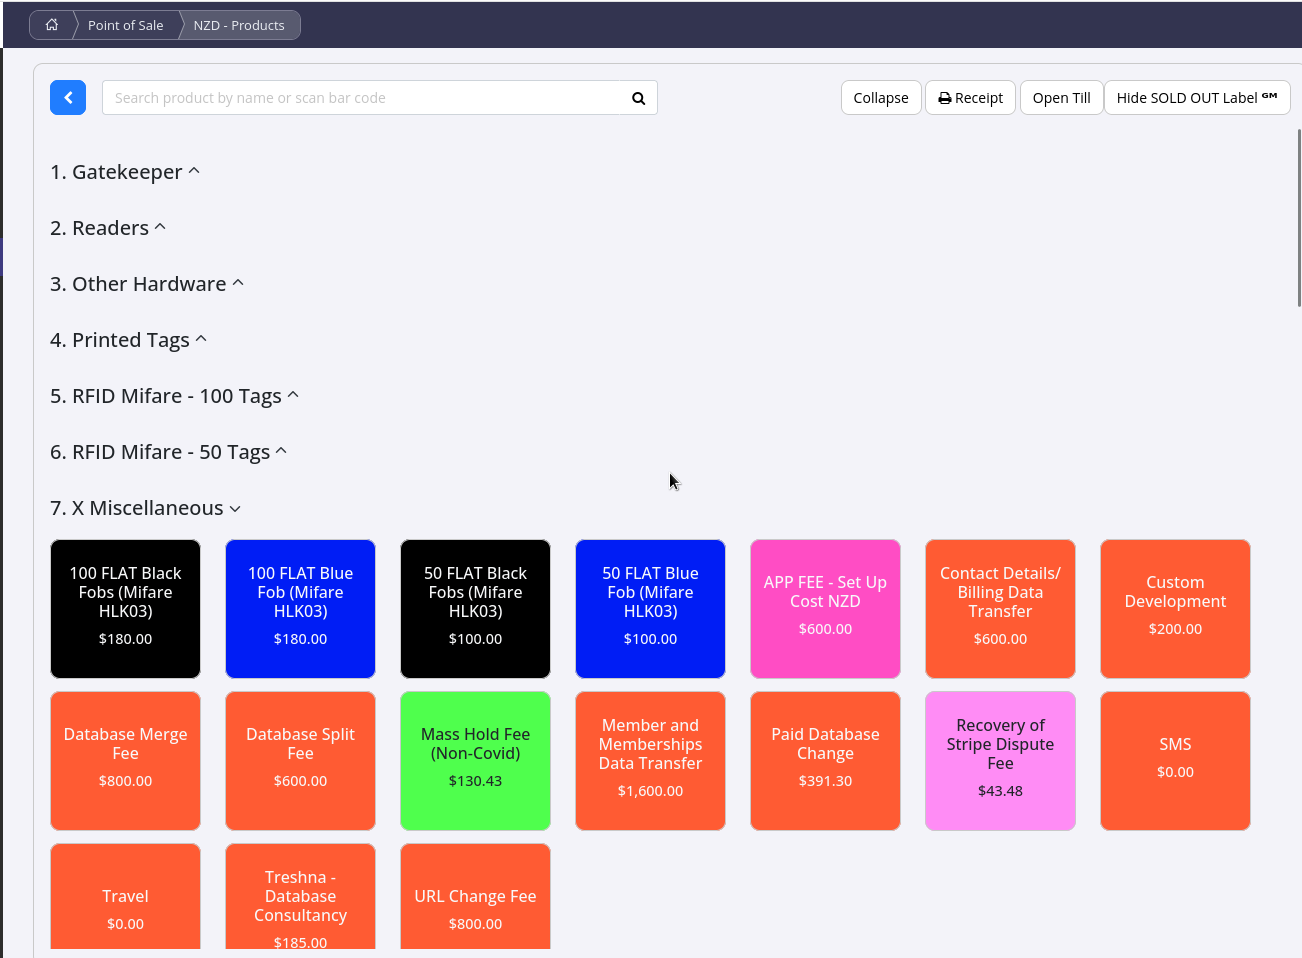The width and height of the screenshot is (1302, 958).
Task: Expand the 4. Printed Tags section
Action: [129, 340]
